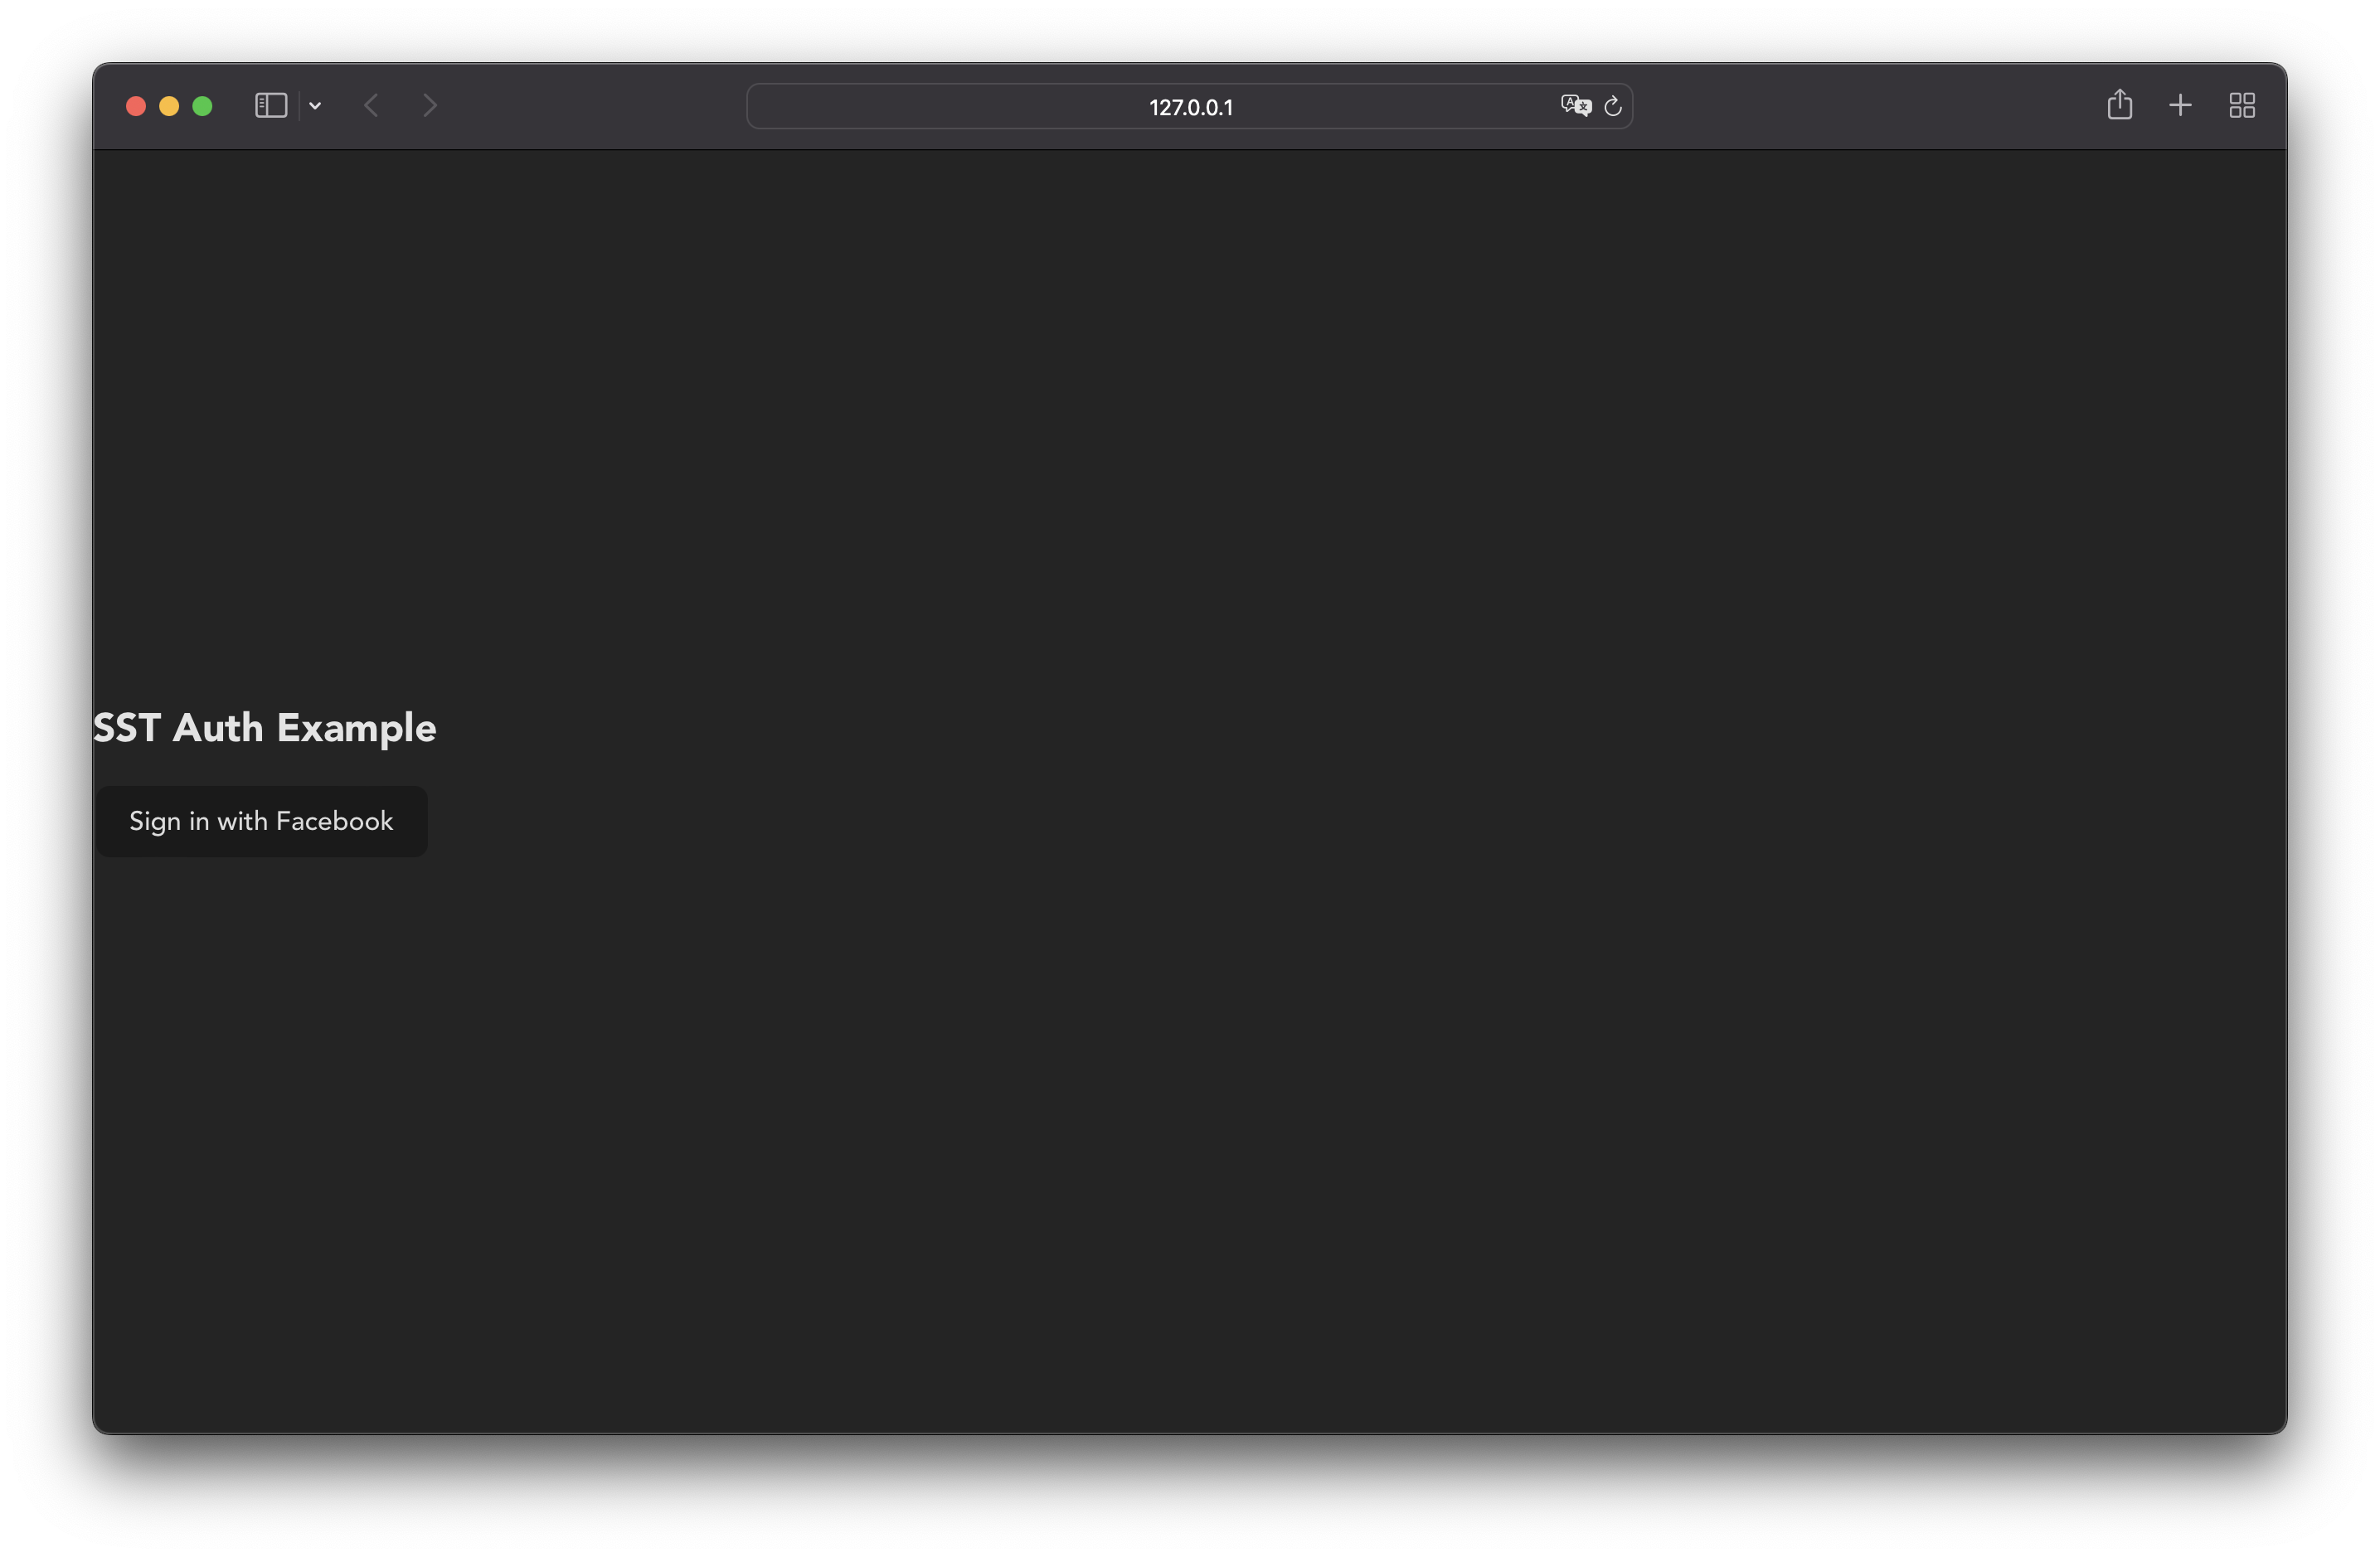
Task: Click the page reload icon
Action: (x=1612, y=106)
